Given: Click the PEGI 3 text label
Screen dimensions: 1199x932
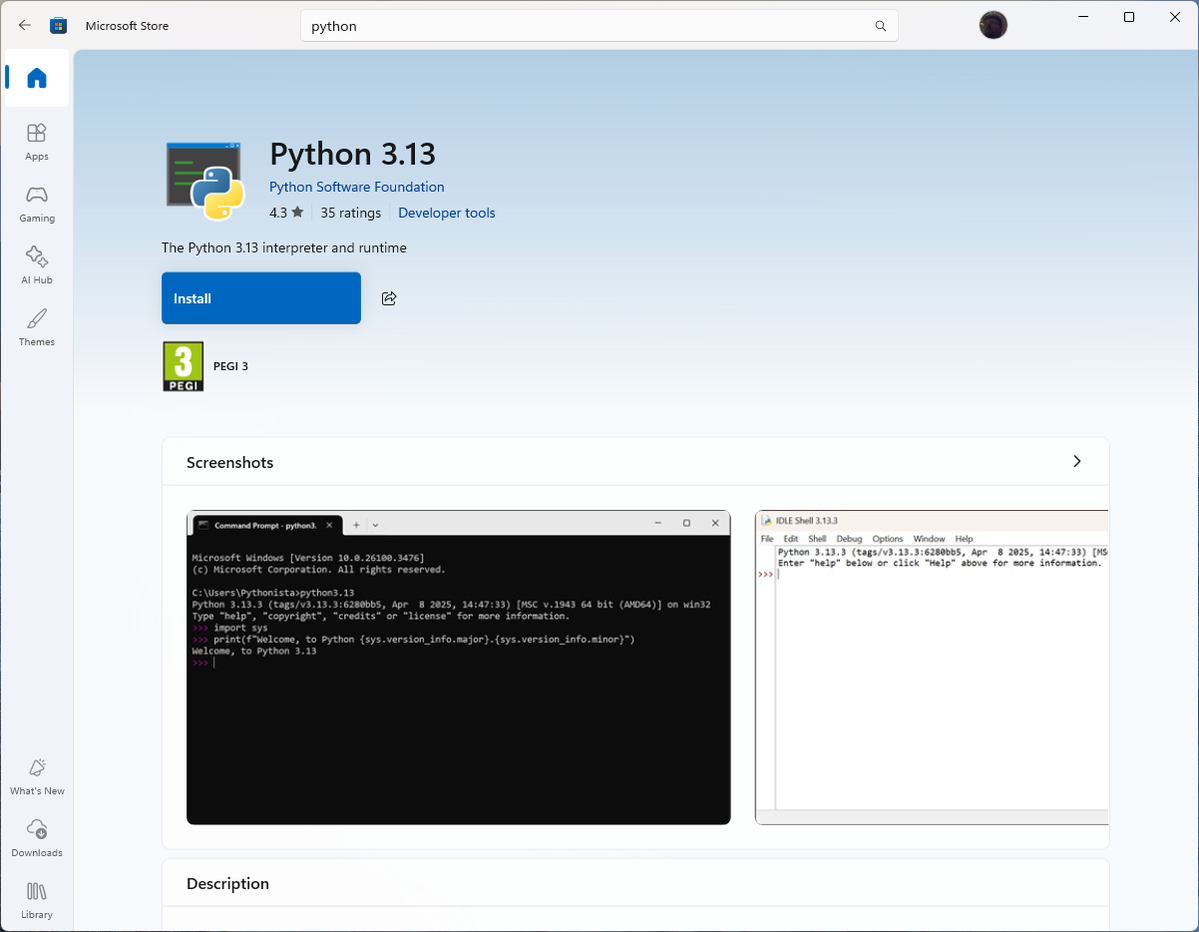Looking at the screenshot, I should [230, 366].
